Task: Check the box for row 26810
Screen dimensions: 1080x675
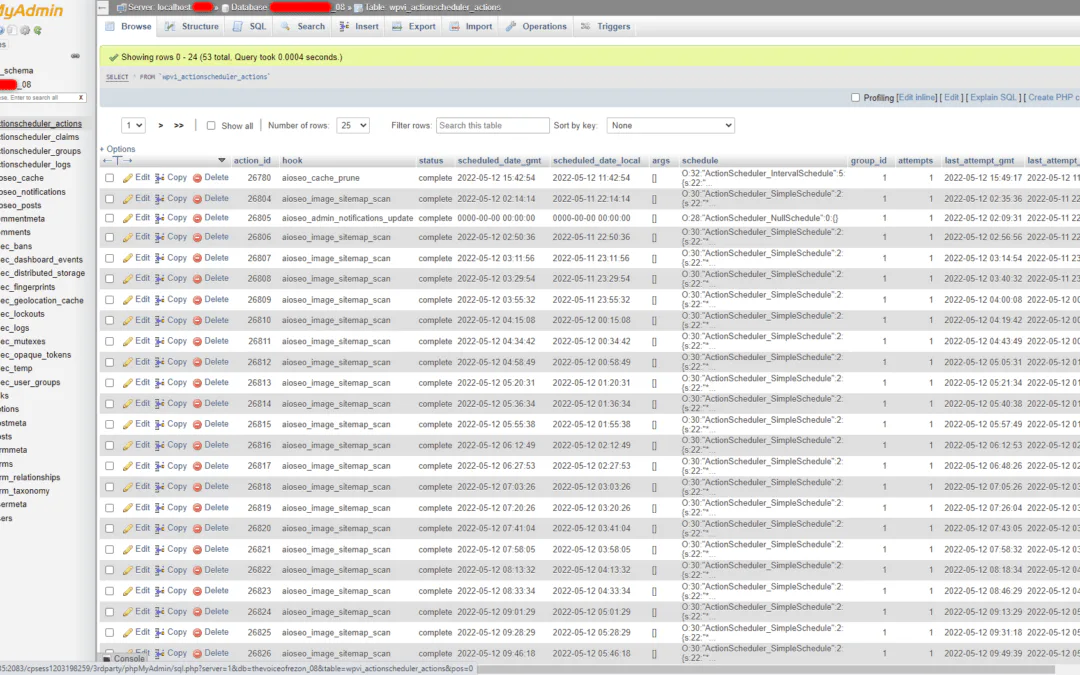Action: pyautogui.click(x=110, y=320)
